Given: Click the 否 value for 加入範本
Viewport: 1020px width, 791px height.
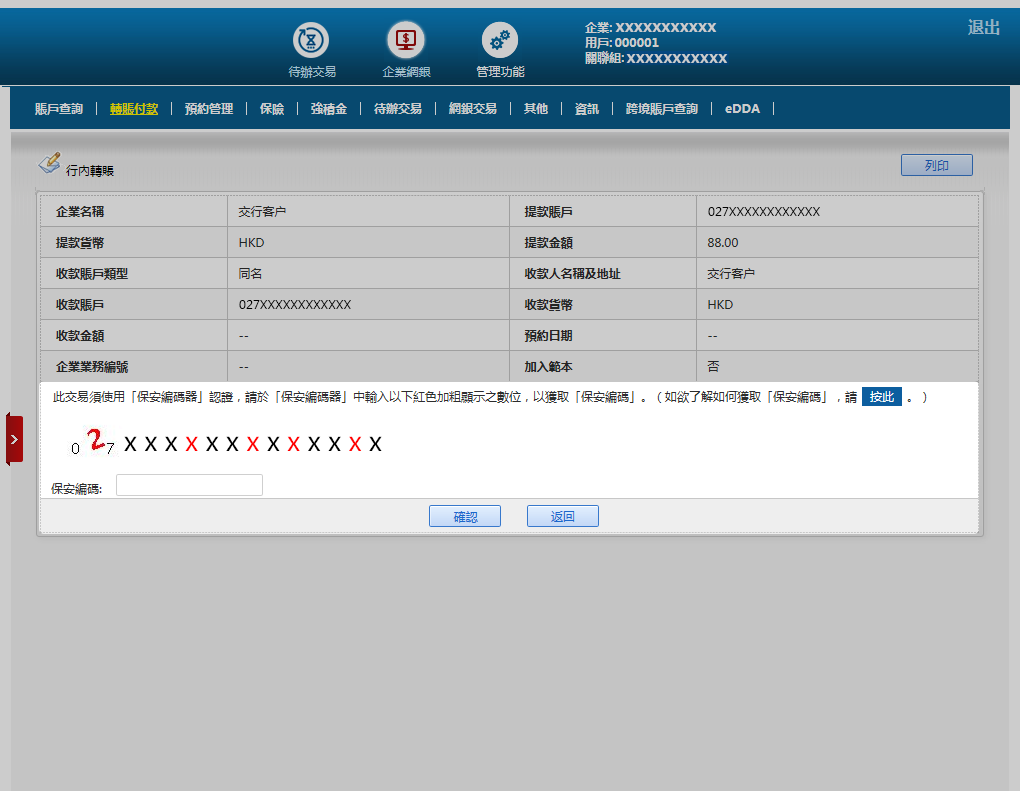Looking at the screenshot, I should [714, 366].
